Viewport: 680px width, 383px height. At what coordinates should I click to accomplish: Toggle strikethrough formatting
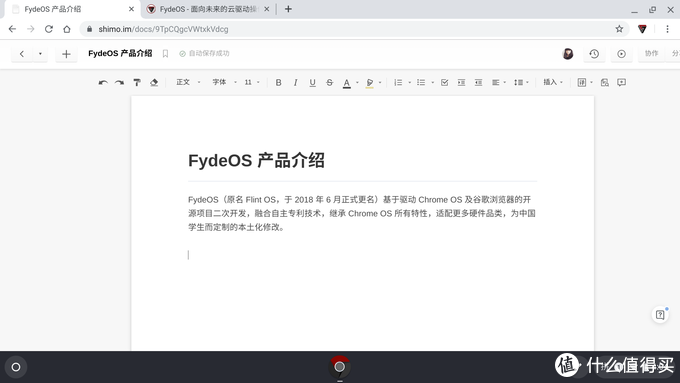pos(330,82)
